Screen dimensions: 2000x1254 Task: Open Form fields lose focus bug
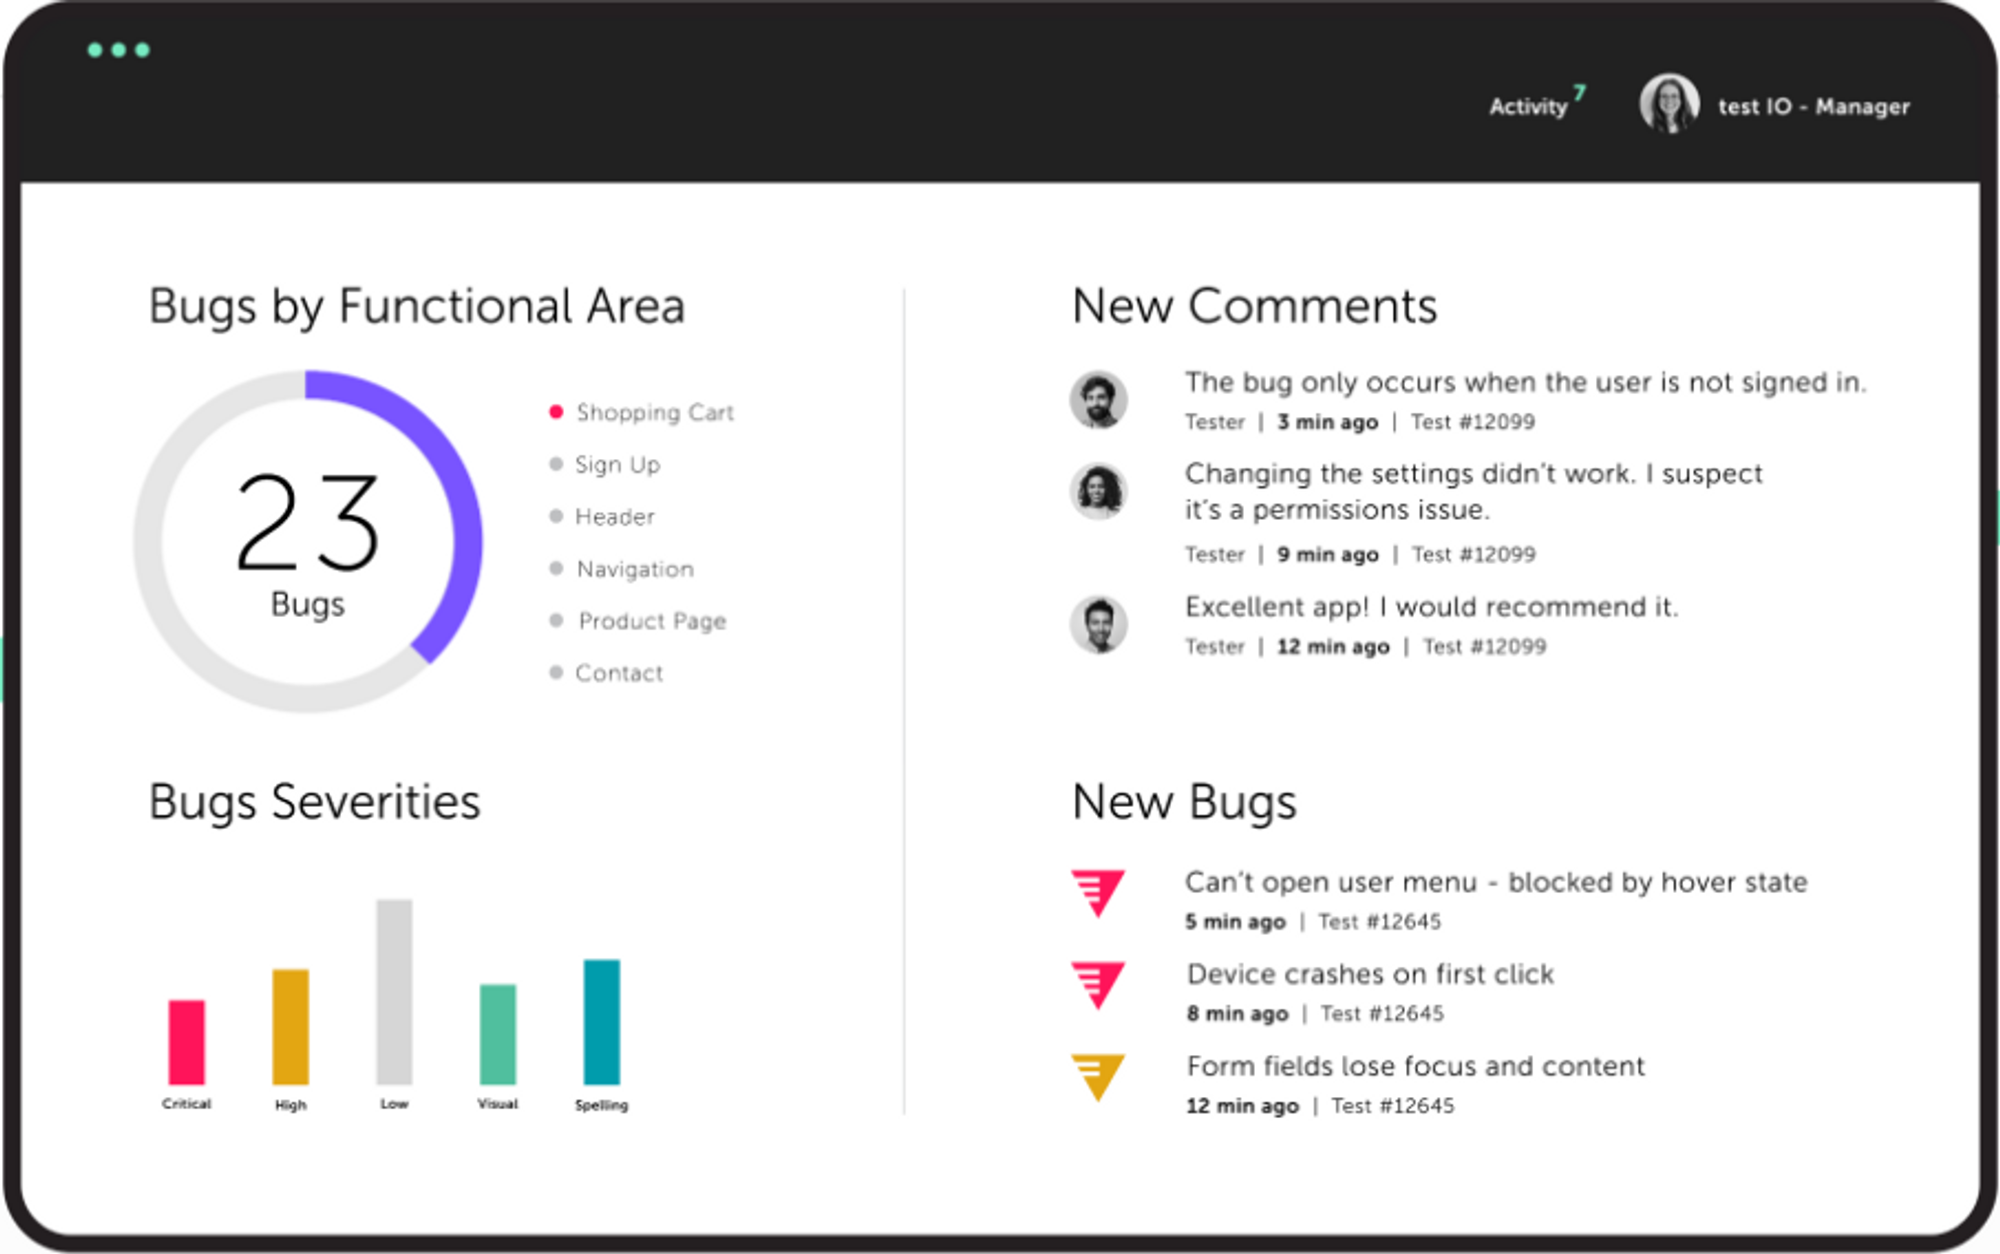[1415, 1066]
